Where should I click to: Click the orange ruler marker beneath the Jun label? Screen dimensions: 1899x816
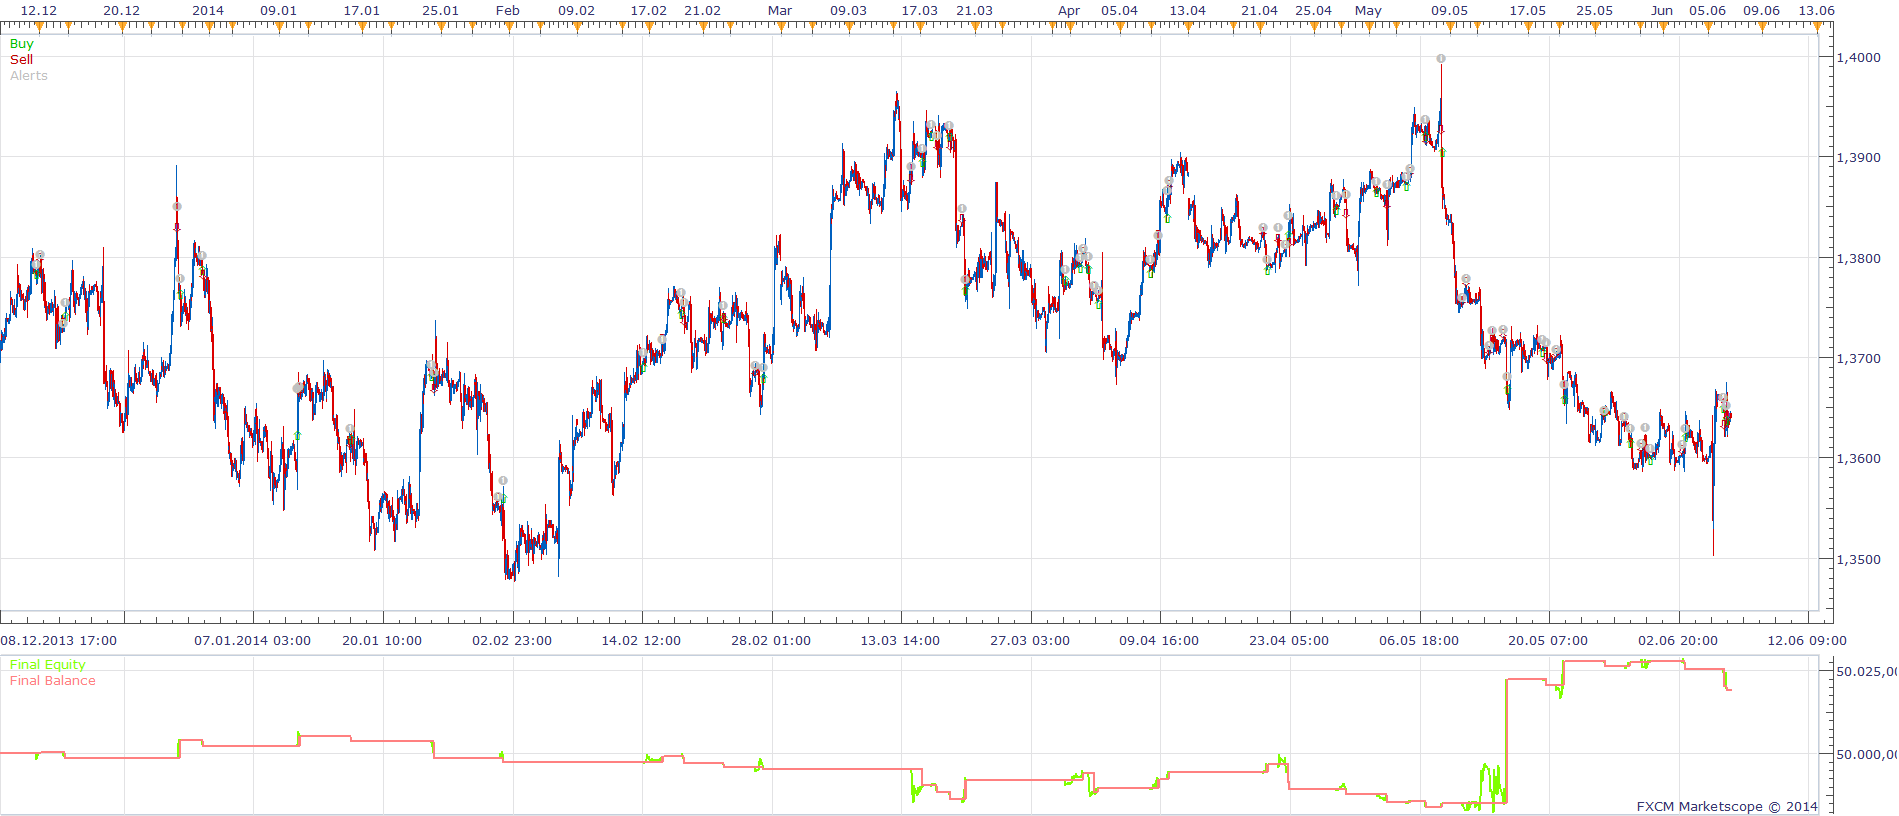(1662, 28)
